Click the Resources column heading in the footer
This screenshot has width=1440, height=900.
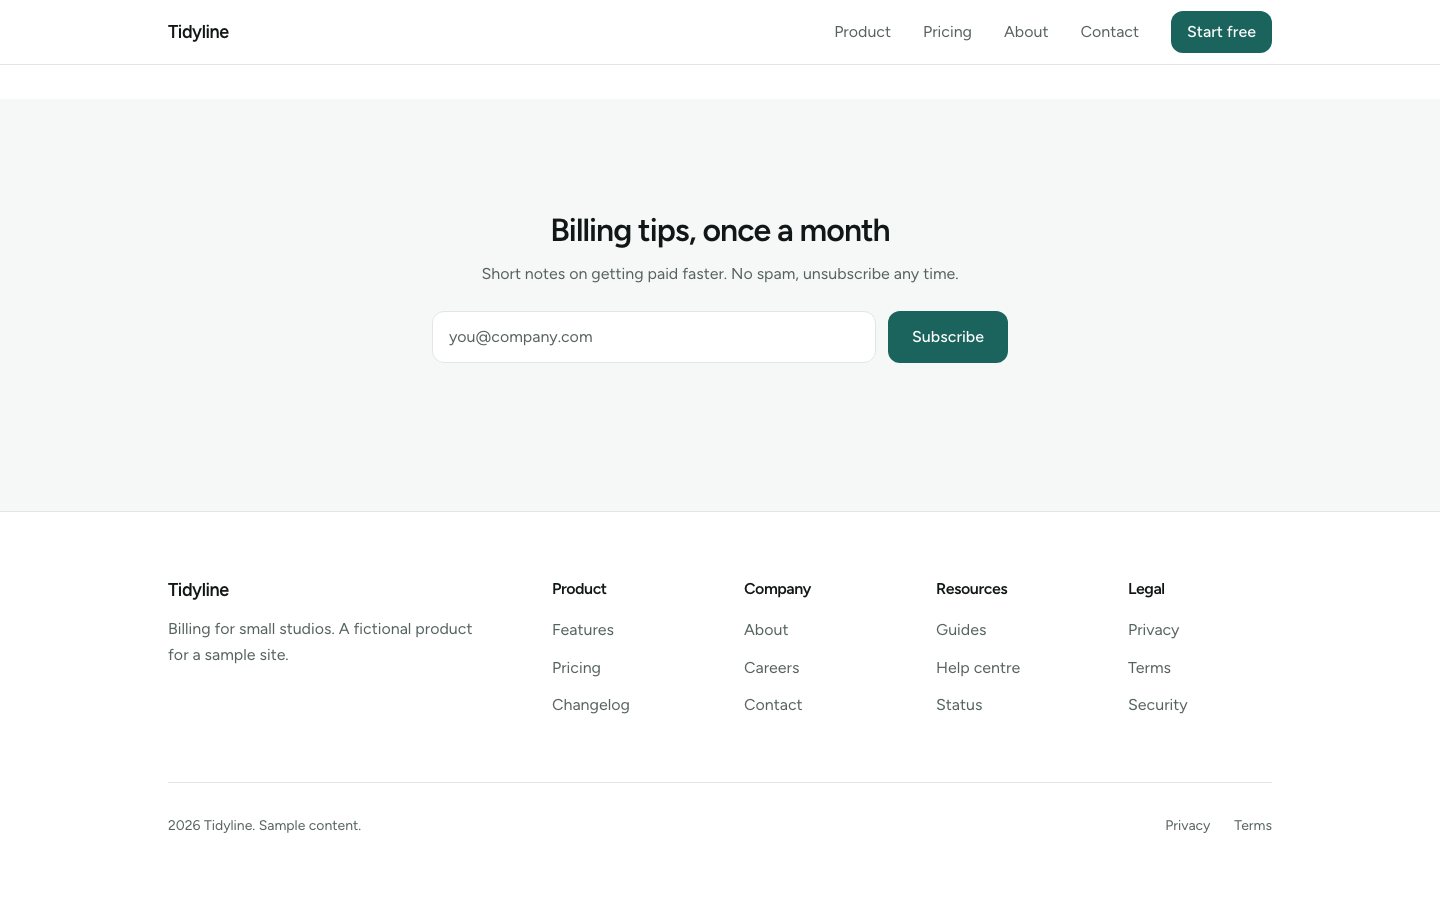tap(972, 589)
